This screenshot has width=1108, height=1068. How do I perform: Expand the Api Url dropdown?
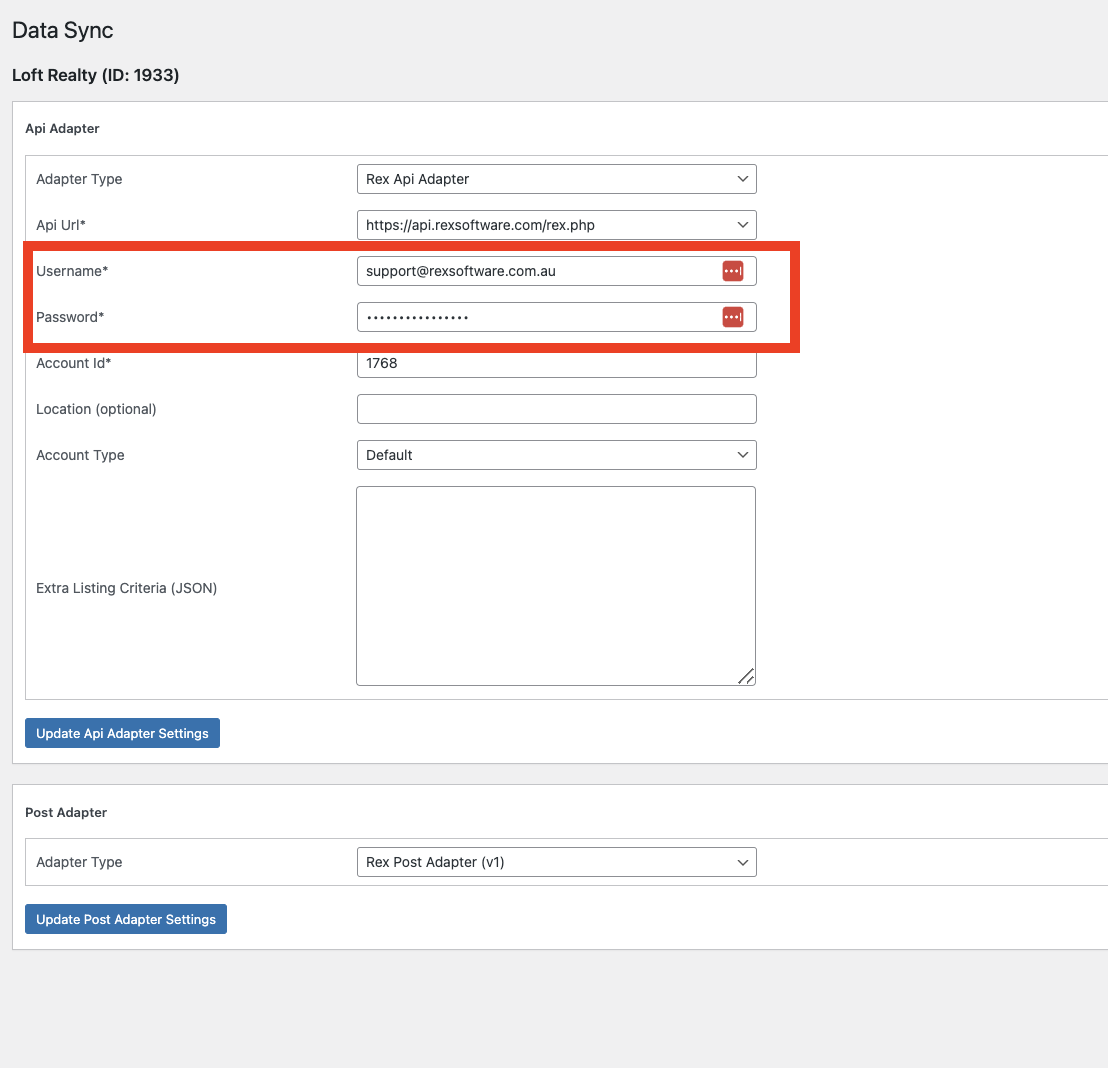tap(557, 225)
